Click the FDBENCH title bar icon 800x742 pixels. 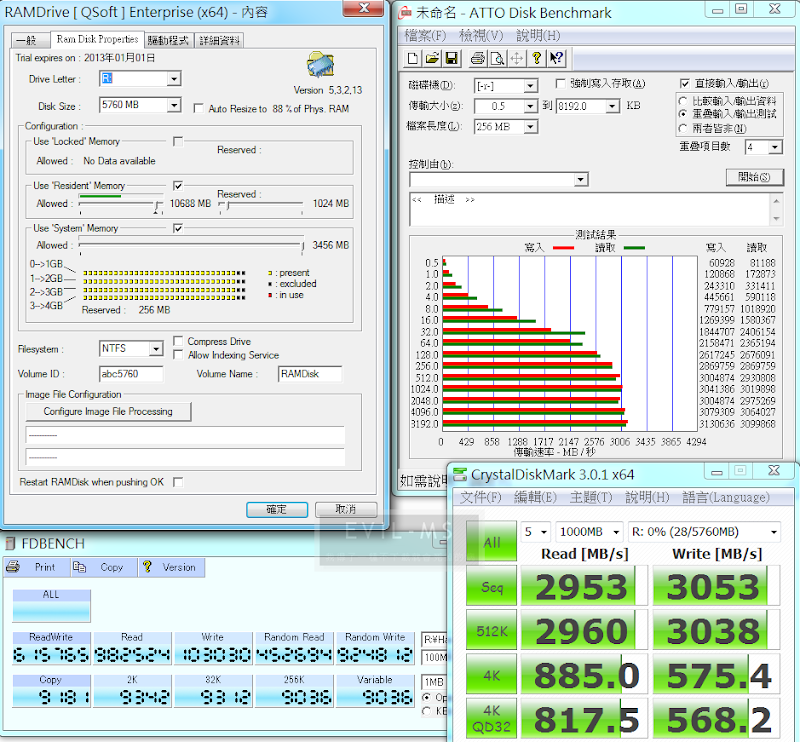[x=10, y=543]
